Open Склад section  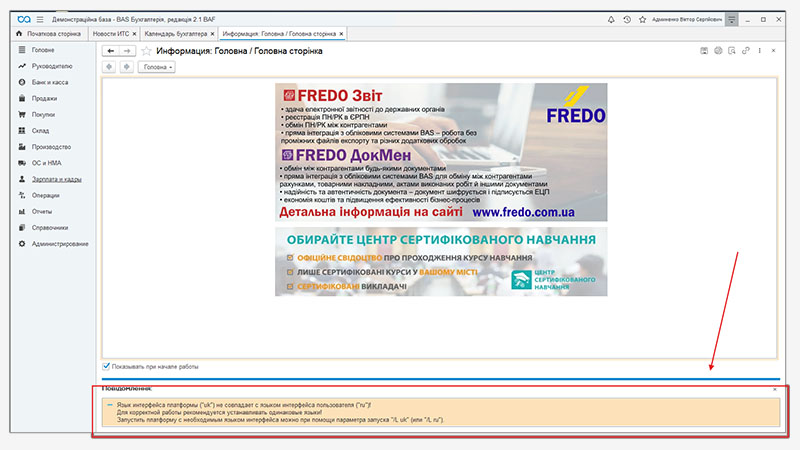coord(40,131)
